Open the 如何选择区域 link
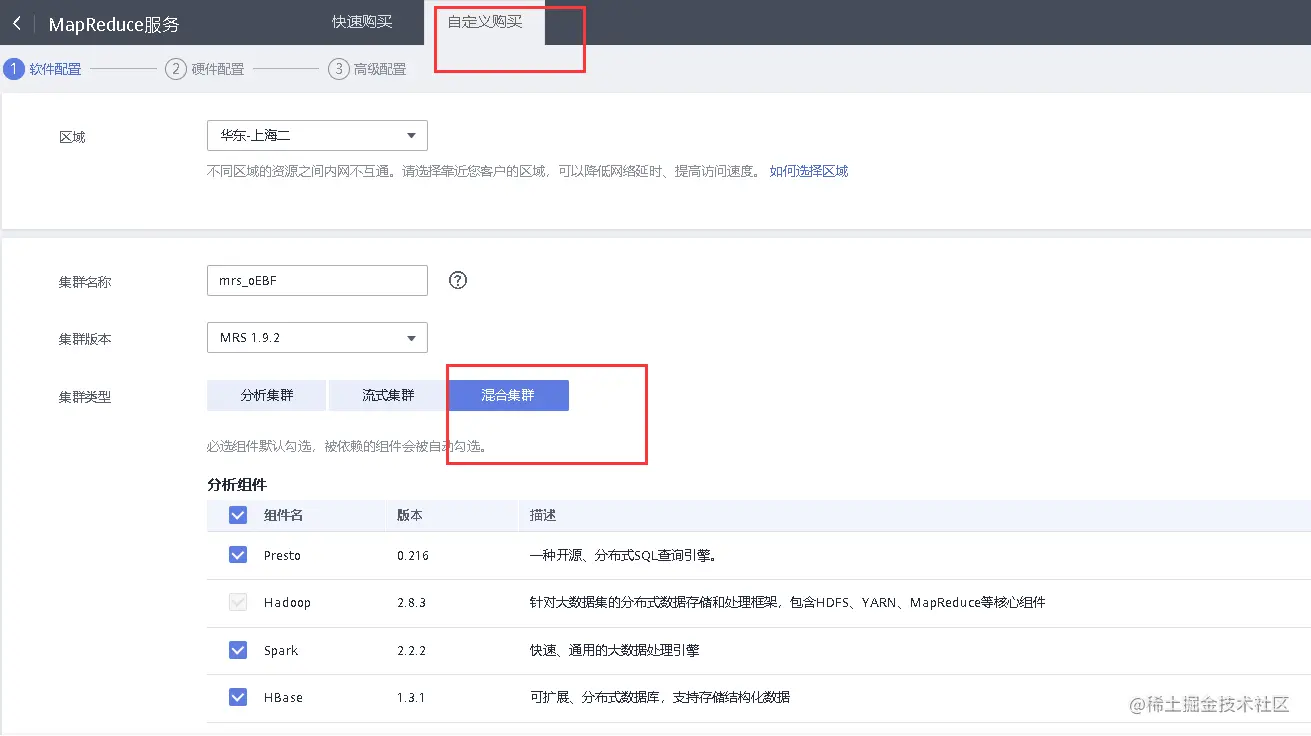 click(x=809, y=171)
